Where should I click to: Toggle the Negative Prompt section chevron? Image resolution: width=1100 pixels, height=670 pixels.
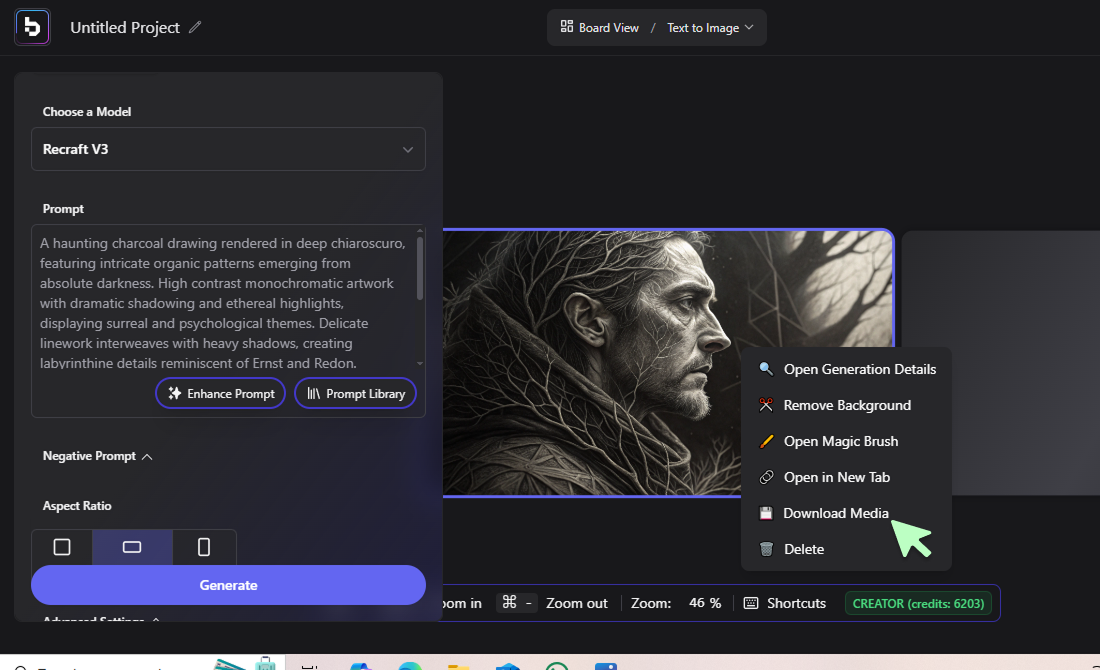147,457
